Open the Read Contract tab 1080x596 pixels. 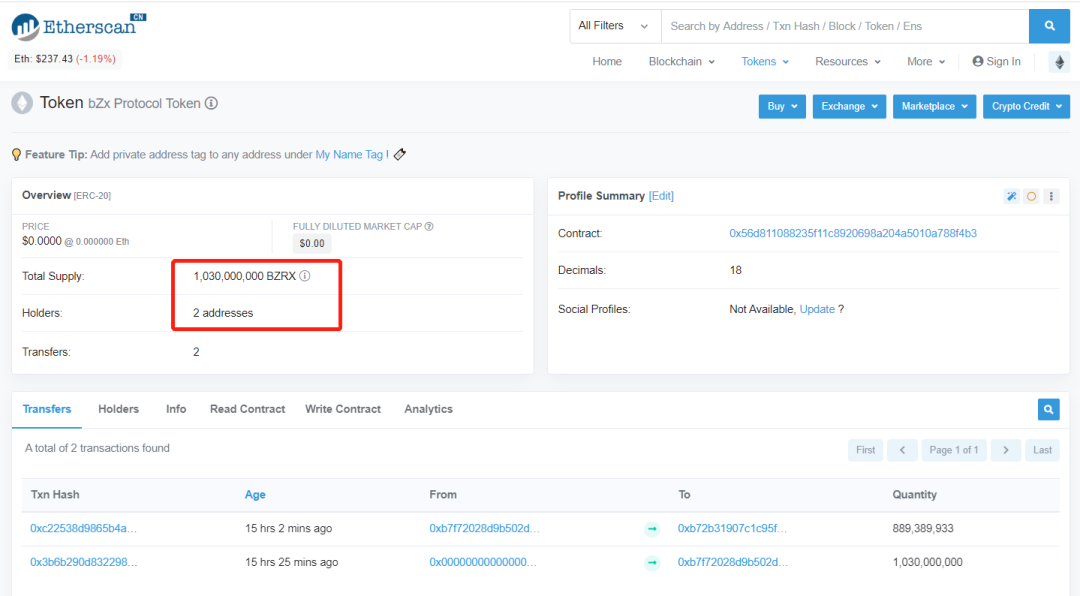click(x=247, y=409)
